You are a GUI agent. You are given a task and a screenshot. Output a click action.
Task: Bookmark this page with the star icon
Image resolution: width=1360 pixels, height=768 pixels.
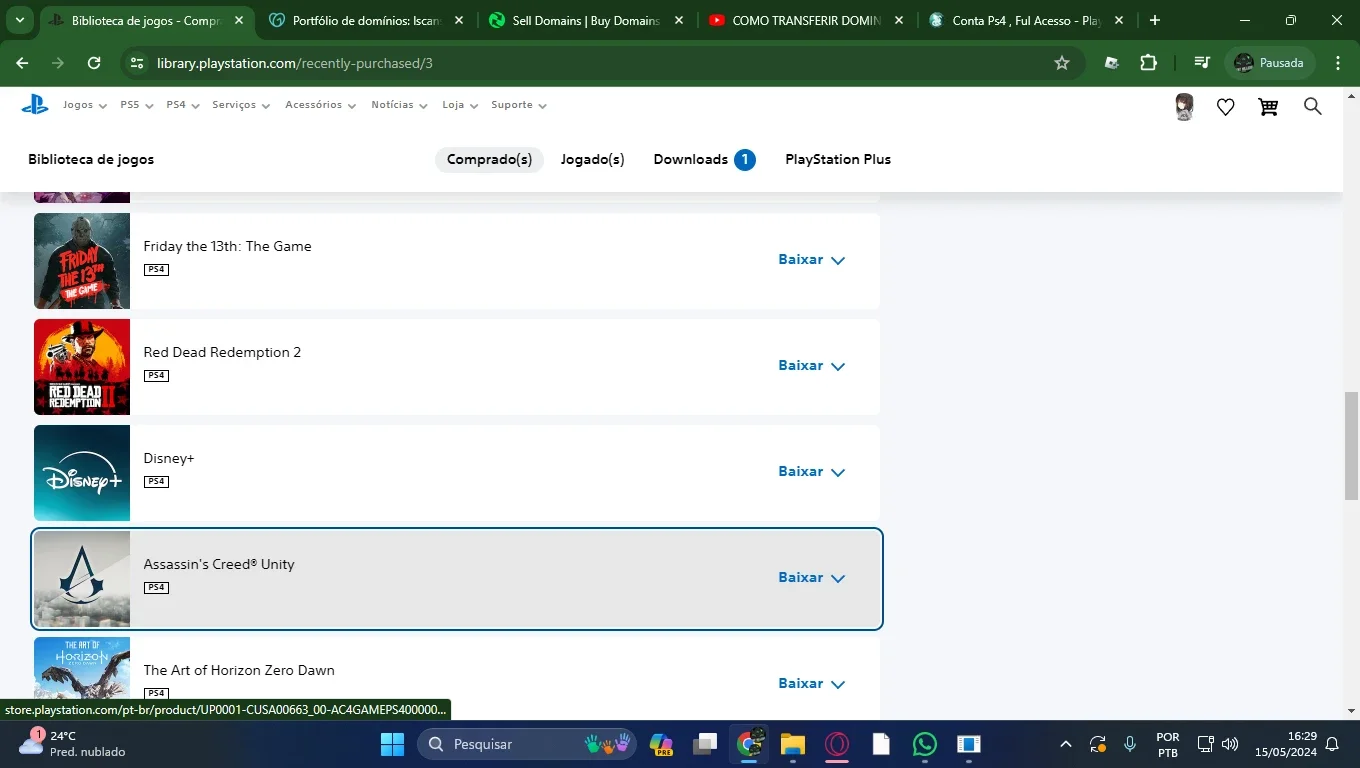tap(1062, 63)
